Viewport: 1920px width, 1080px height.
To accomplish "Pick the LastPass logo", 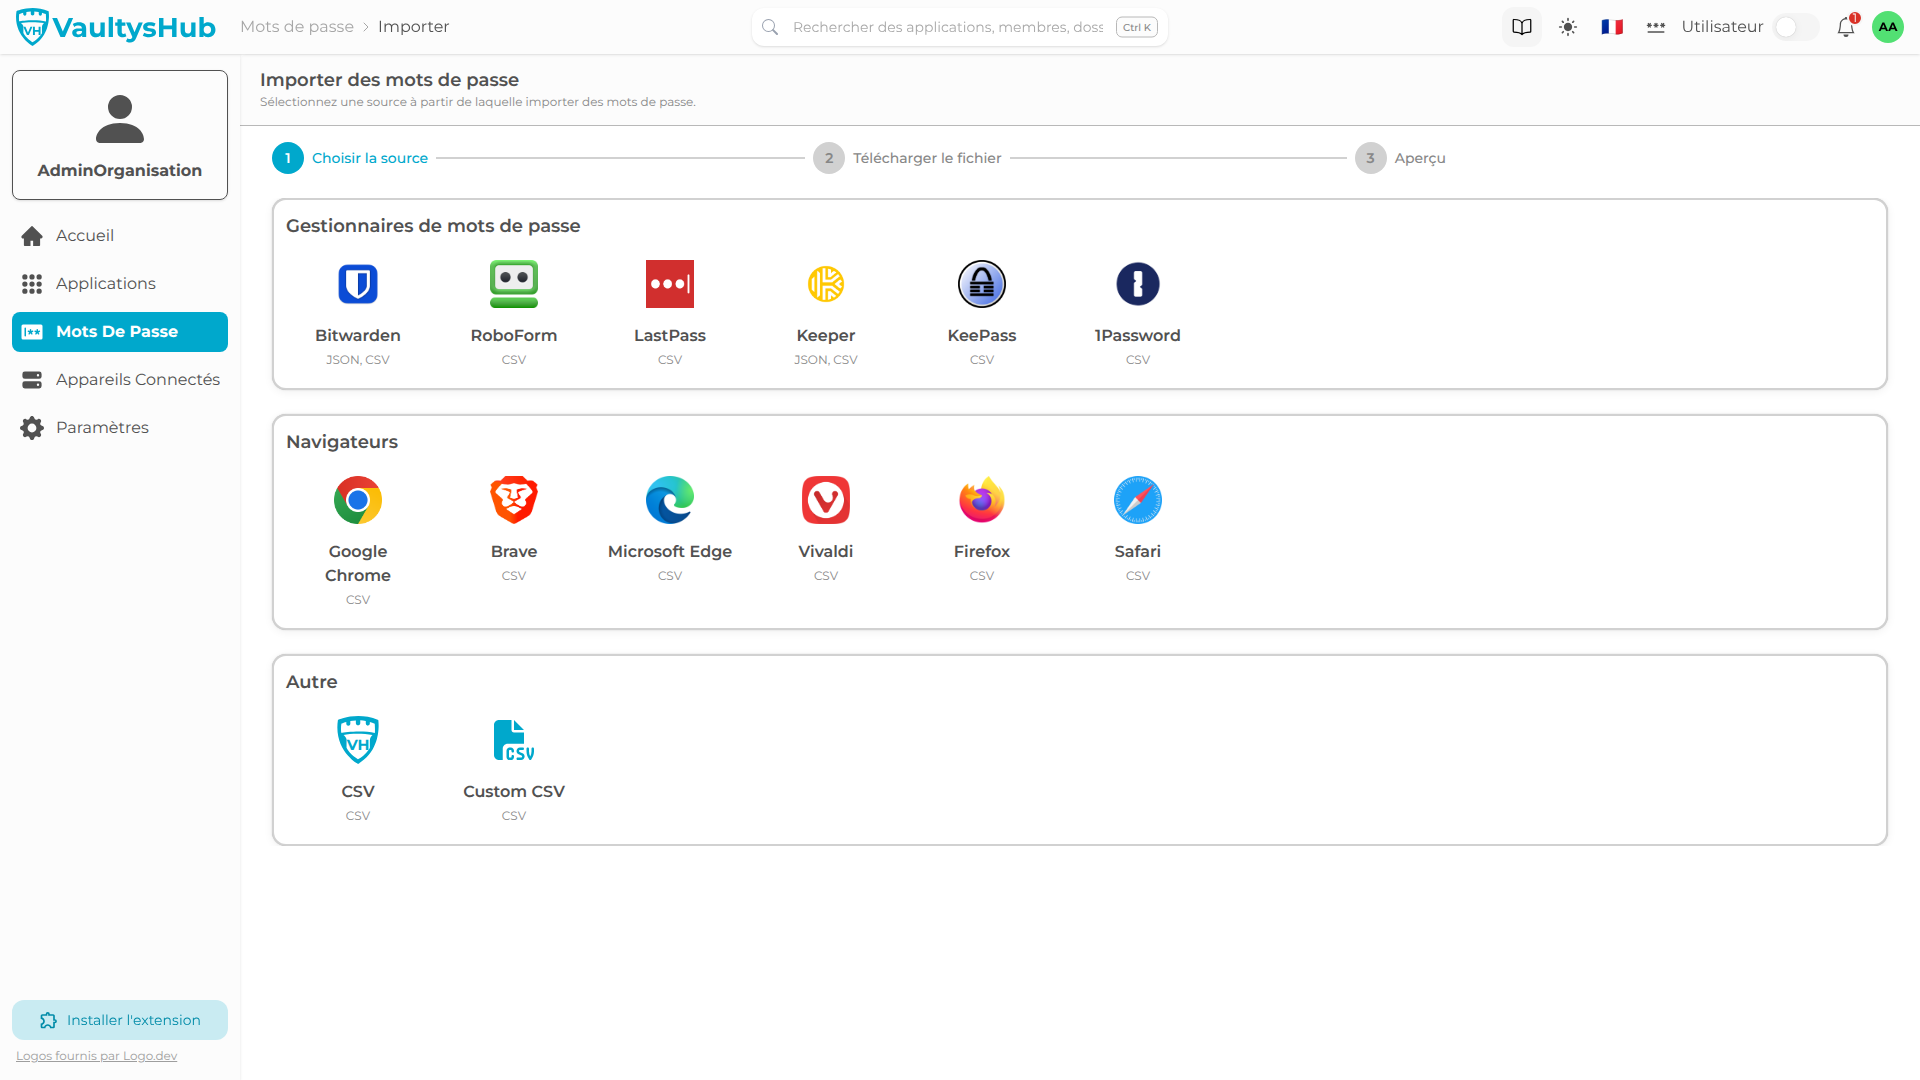I will click(x=670, y=284).
